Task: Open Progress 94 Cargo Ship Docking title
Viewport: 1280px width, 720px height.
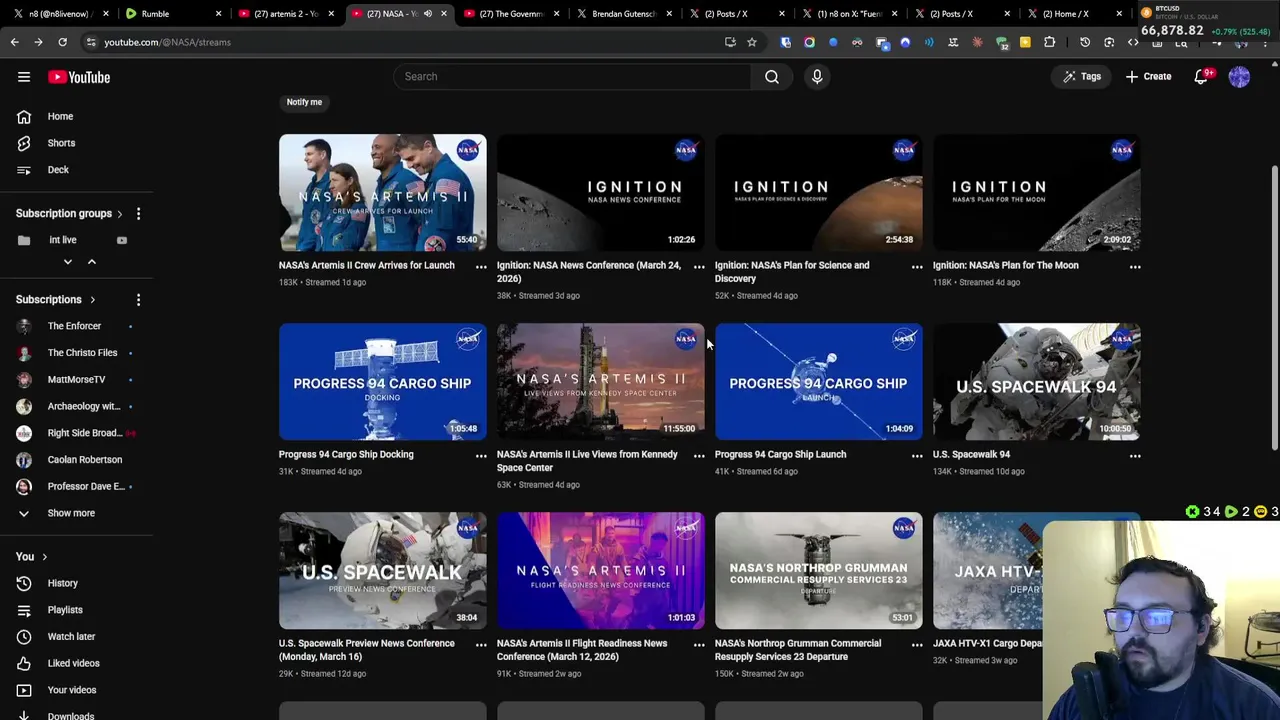Action: [x=346, y=454]
